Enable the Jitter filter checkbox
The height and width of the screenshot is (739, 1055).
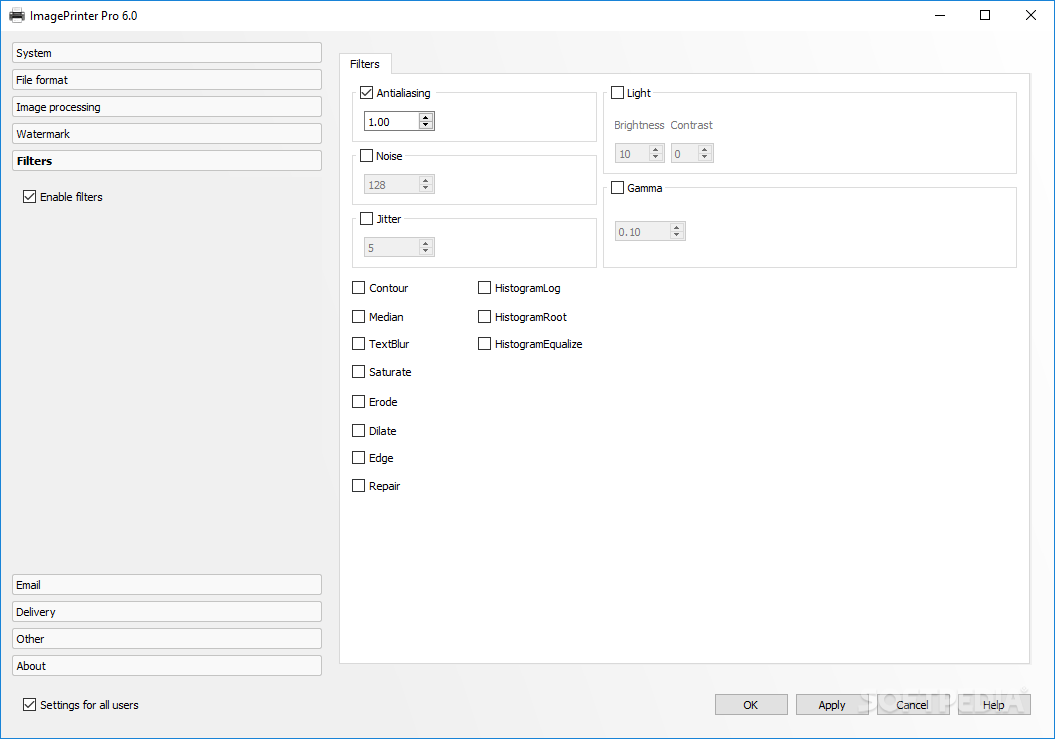(367, 219)
